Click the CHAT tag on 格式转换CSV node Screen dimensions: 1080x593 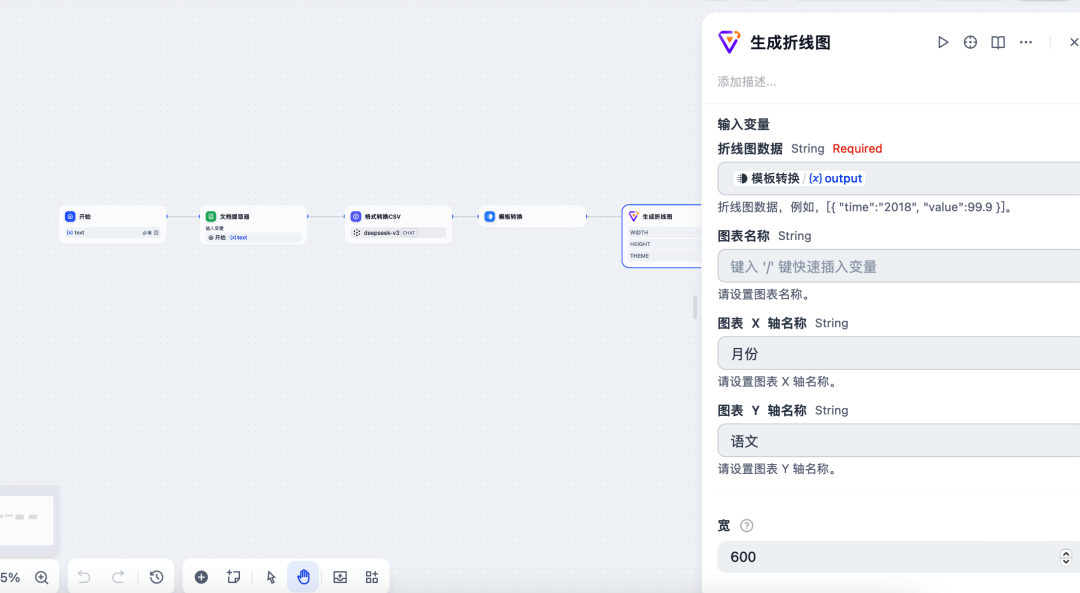coord(409,233)
